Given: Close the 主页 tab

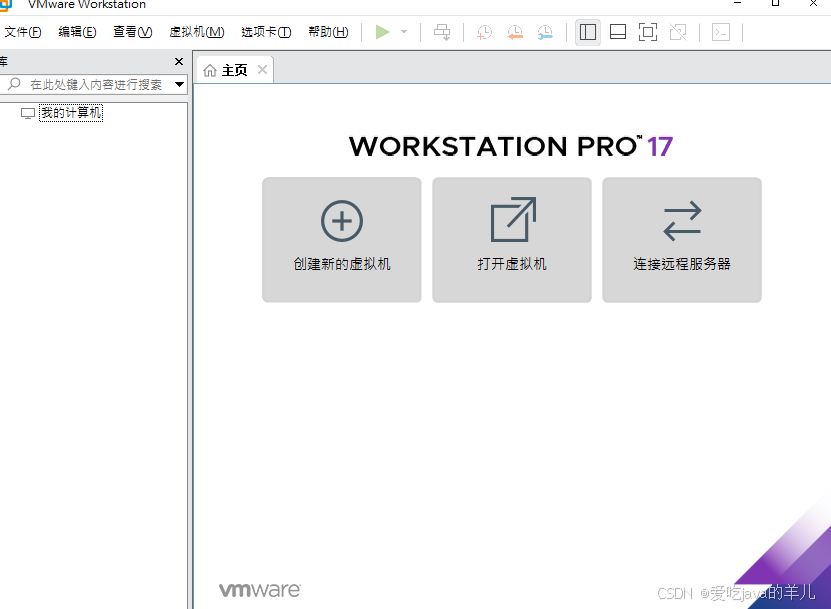Looking at the screenshot, I should 262,69.
